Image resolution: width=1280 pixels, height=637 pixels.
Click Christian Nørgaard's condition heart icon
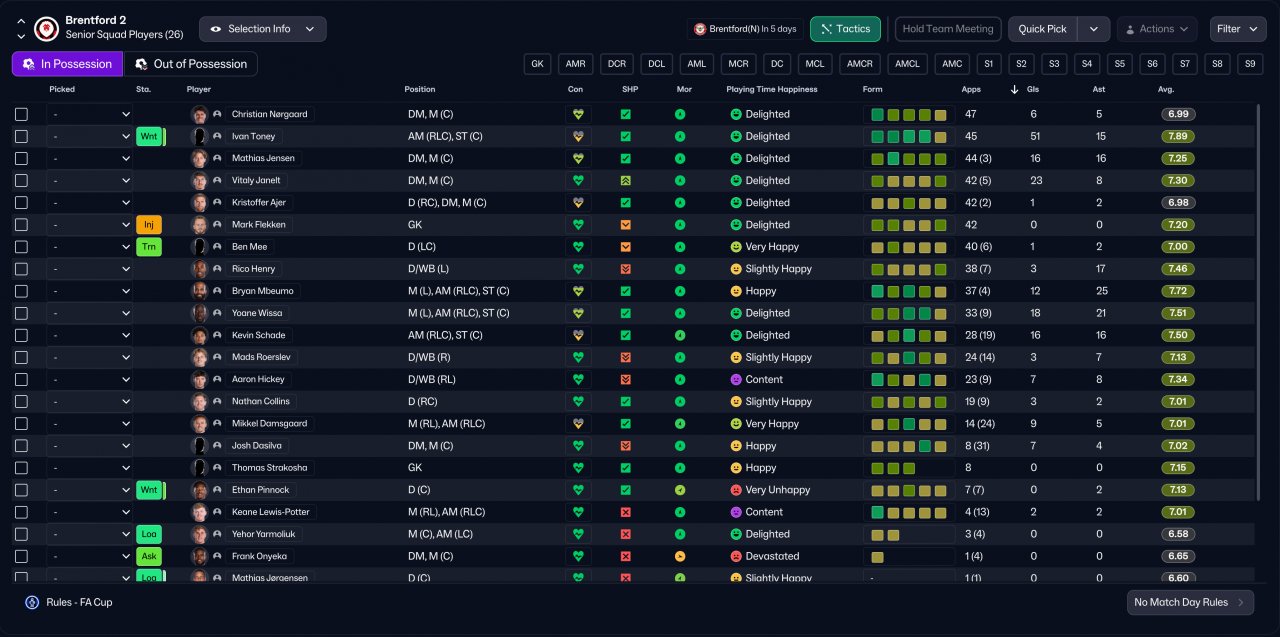click(577, 114)
